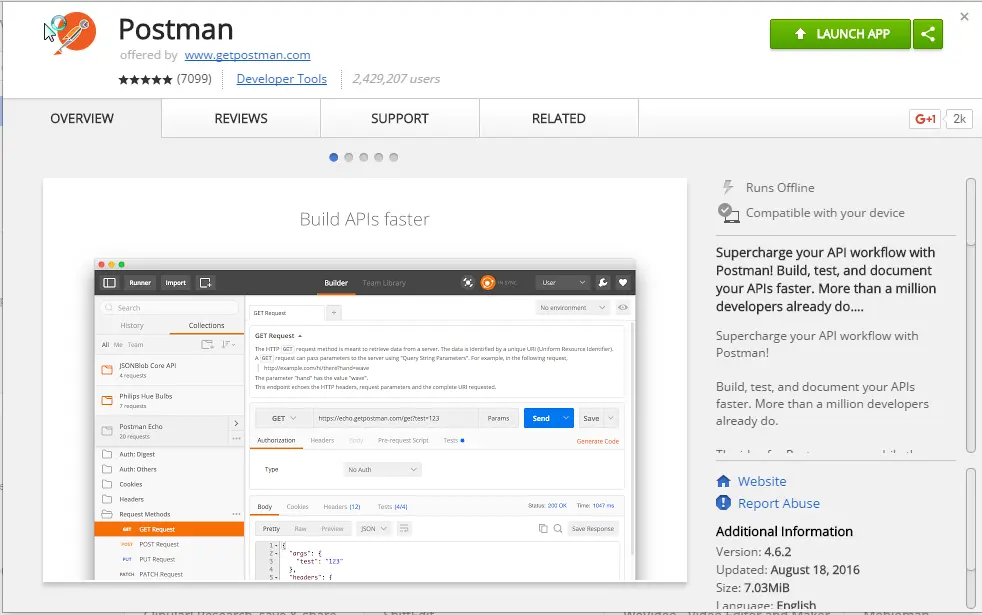
Task: Open the Developer Tools category link
Action: pos(282,79)
